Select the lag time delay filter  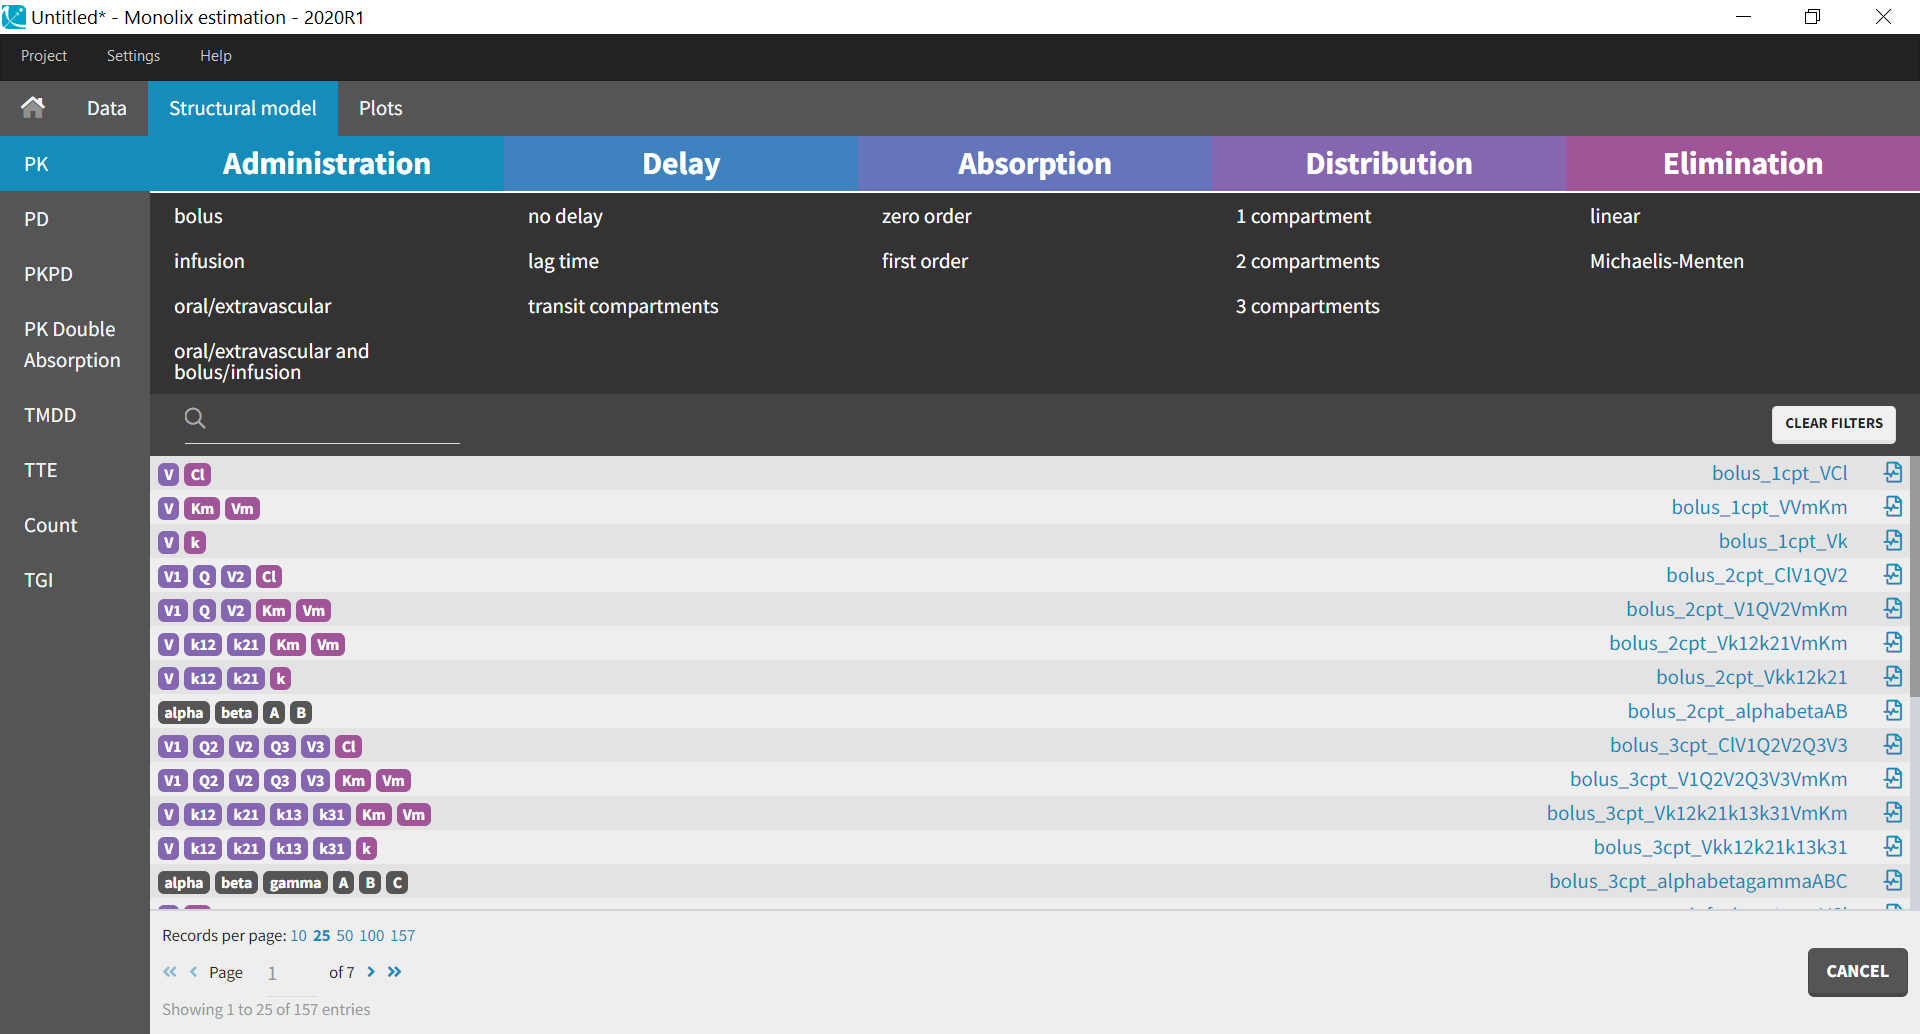563,261
